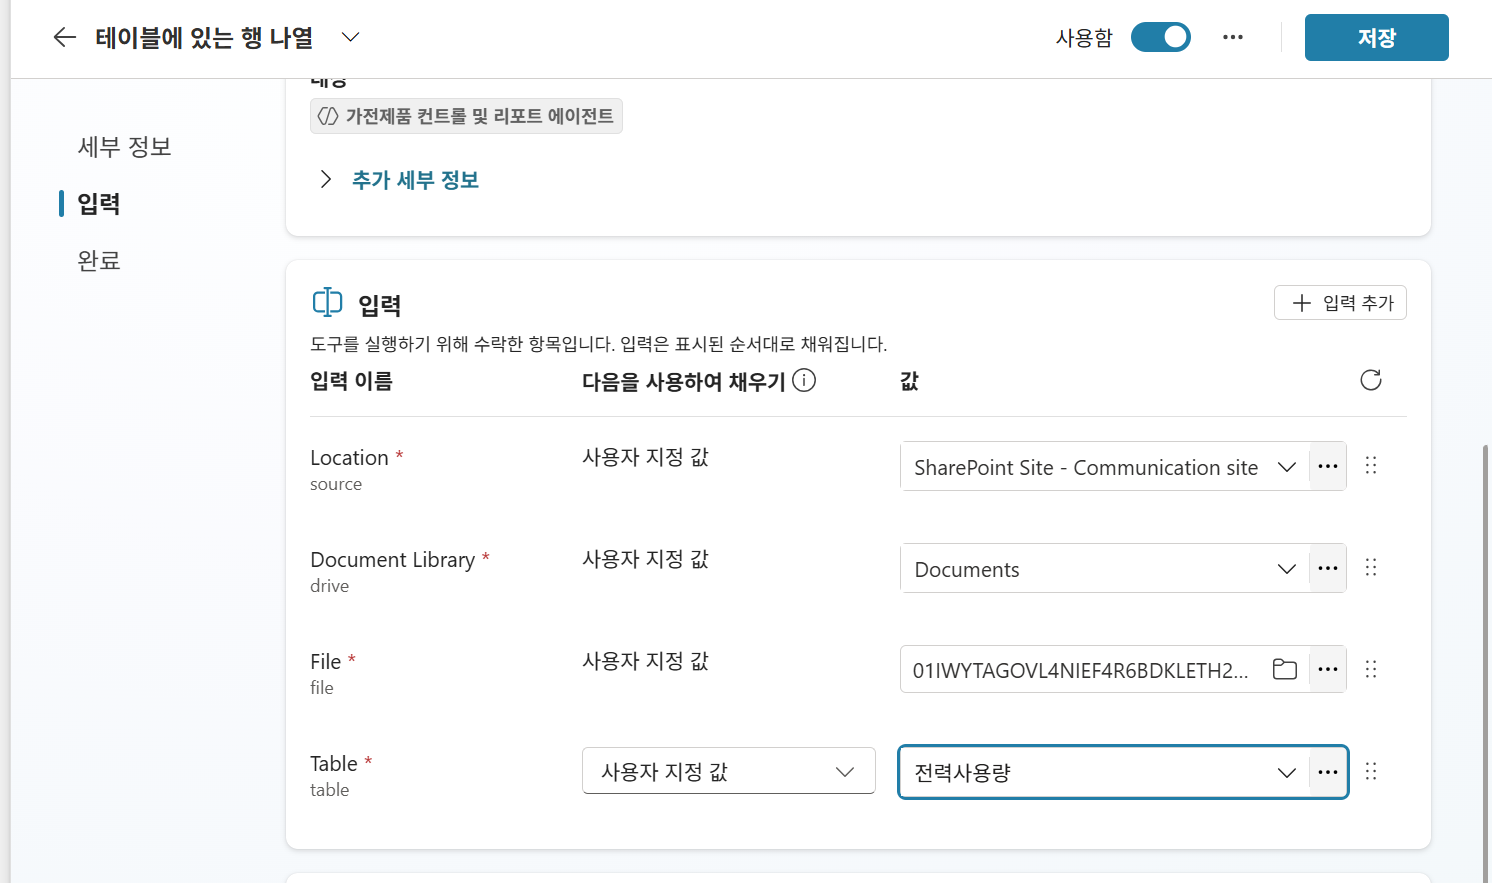Open the 사용자 지정 값 dropdown for Table

tap(729, 771)
